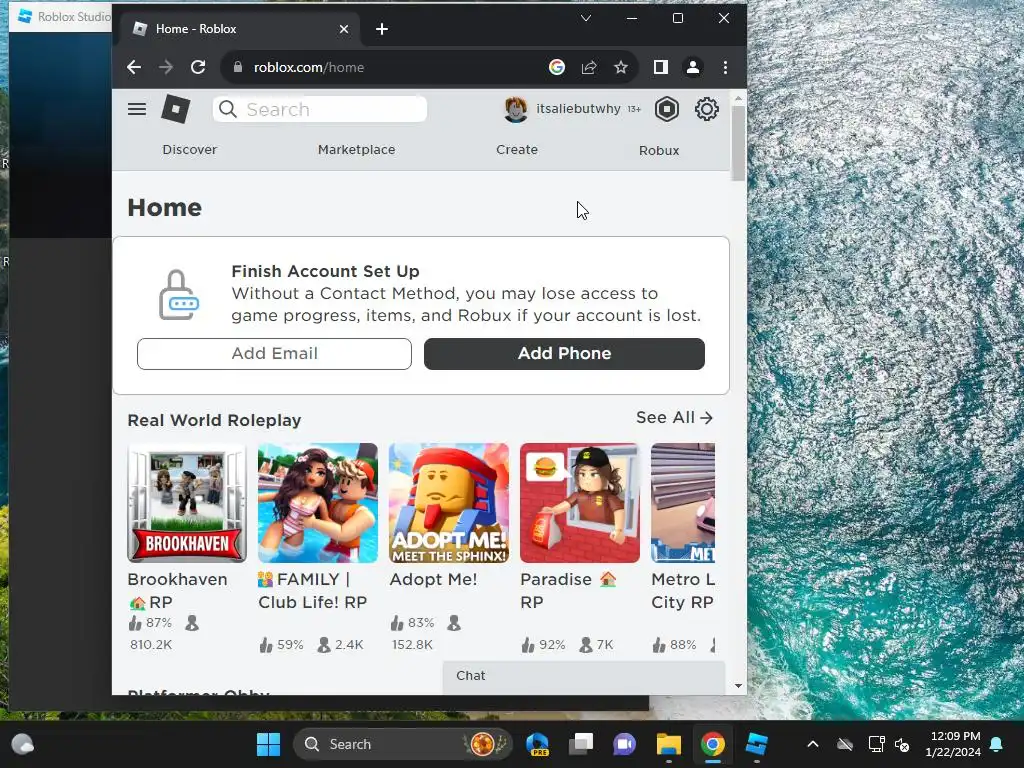Click the taskbar Search box
This screenshot has height=768, width=1024.
click(402, 744)
